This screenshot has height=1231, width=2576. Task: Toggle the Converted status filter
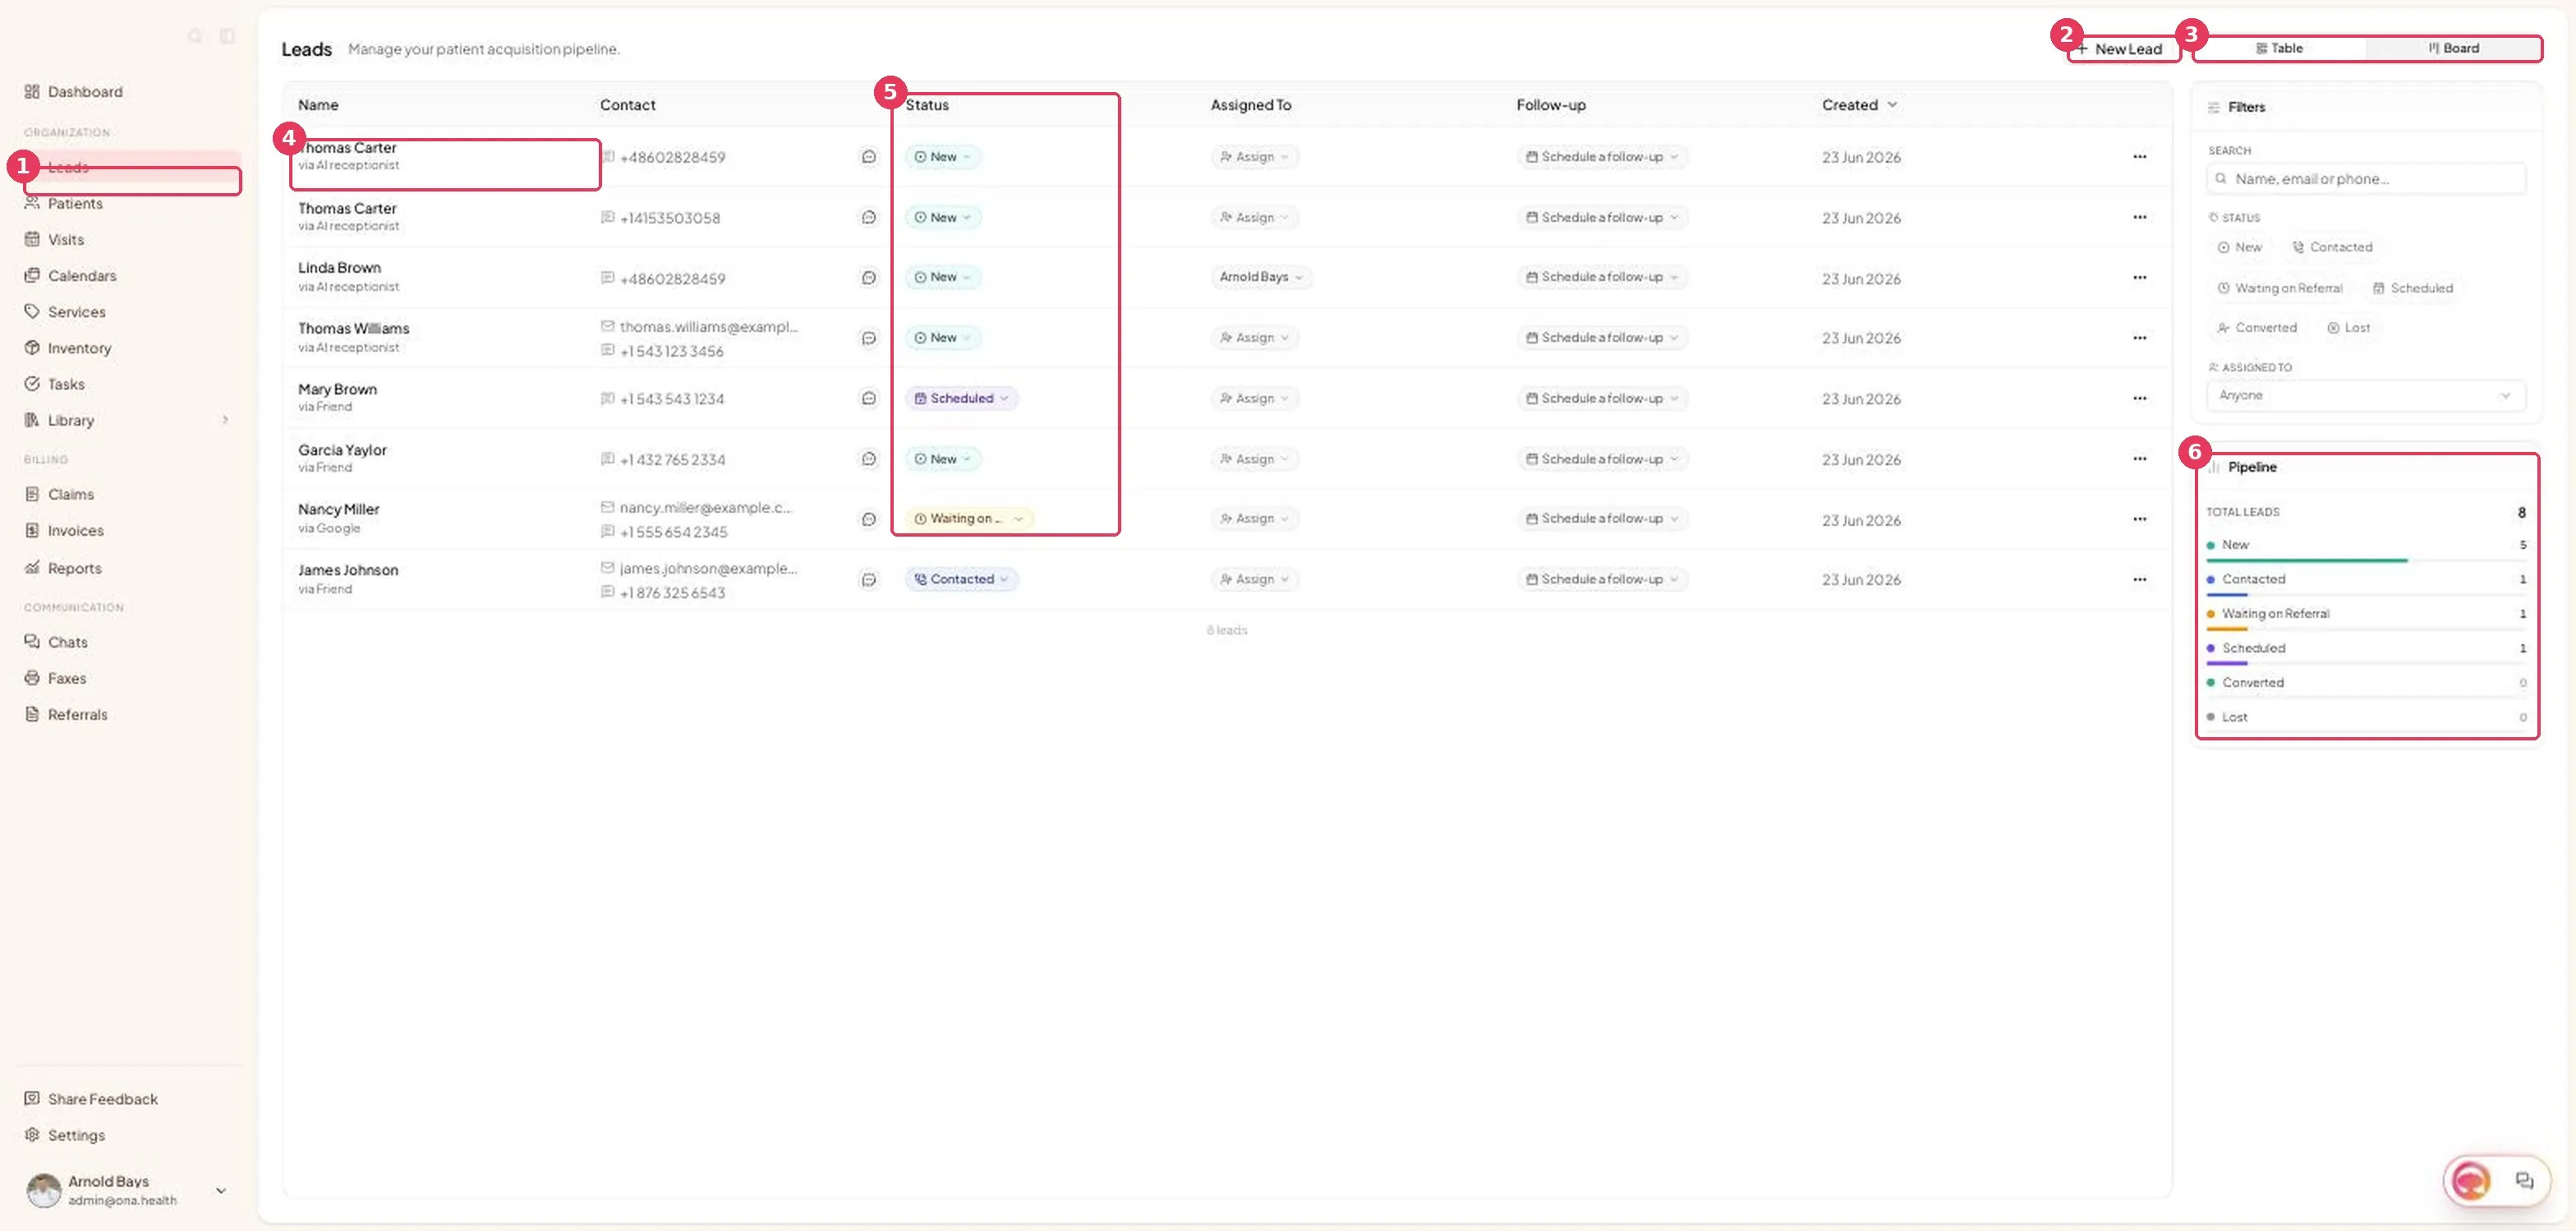2257,328
